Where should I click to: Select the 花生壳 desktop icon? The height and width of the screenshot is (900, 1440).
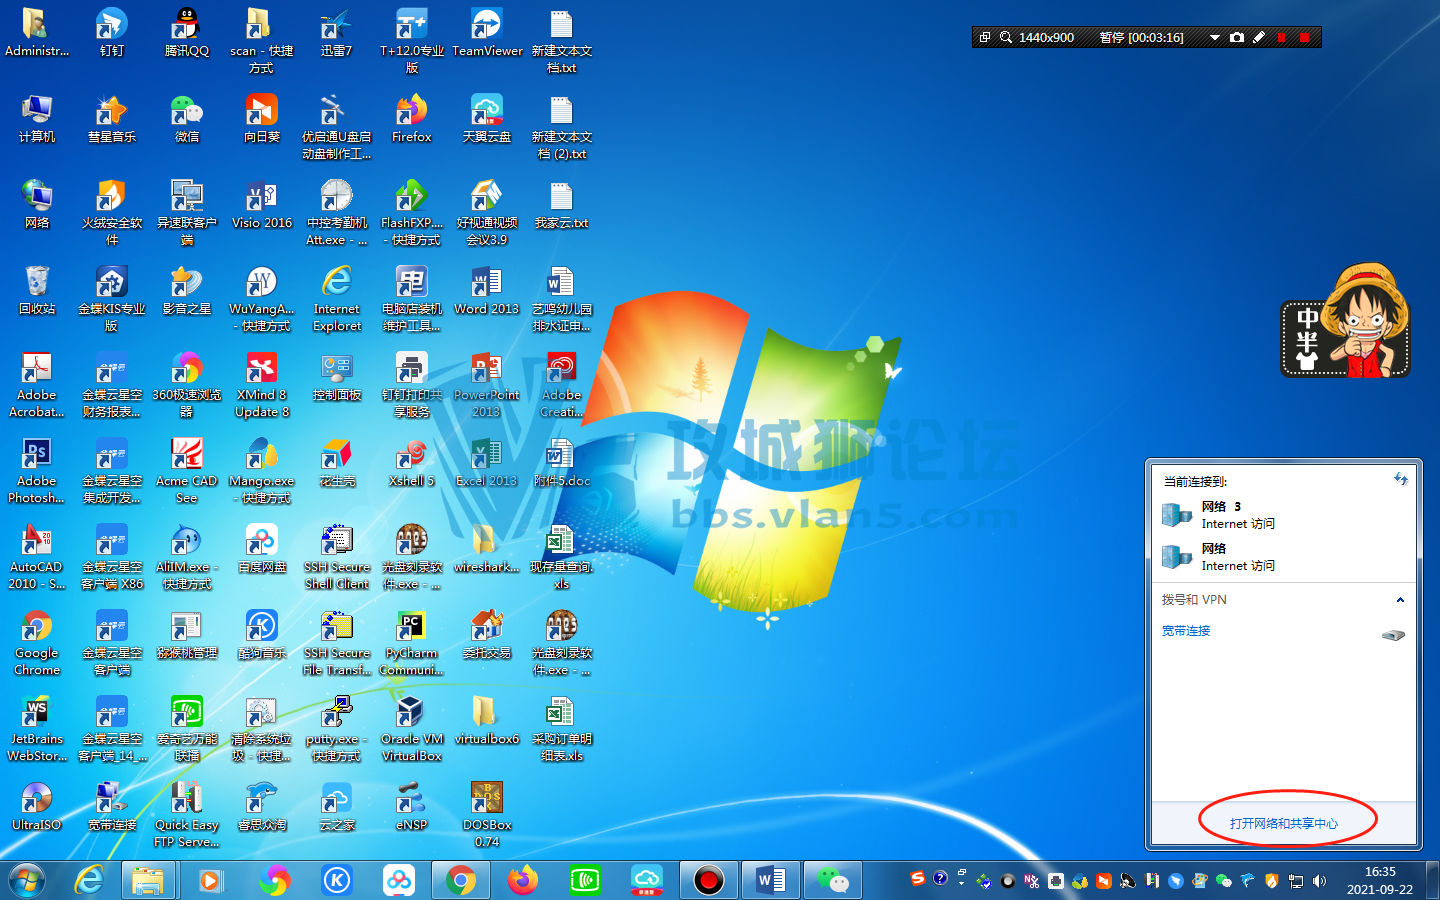336,463
